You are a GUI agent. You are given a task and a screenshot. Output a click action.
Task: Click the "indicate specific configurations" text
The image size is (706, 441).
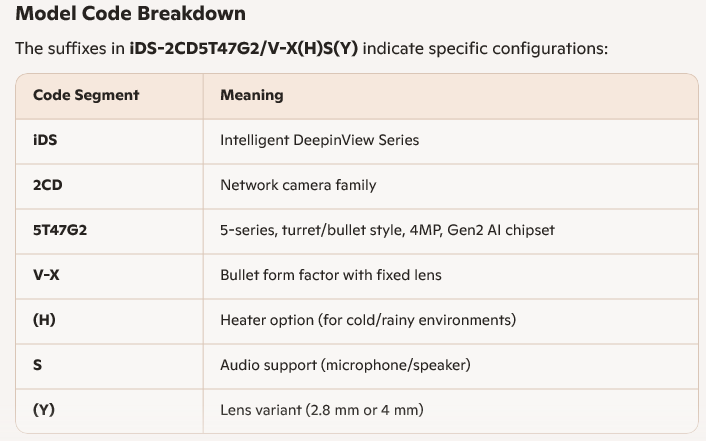tap(485, 49)
